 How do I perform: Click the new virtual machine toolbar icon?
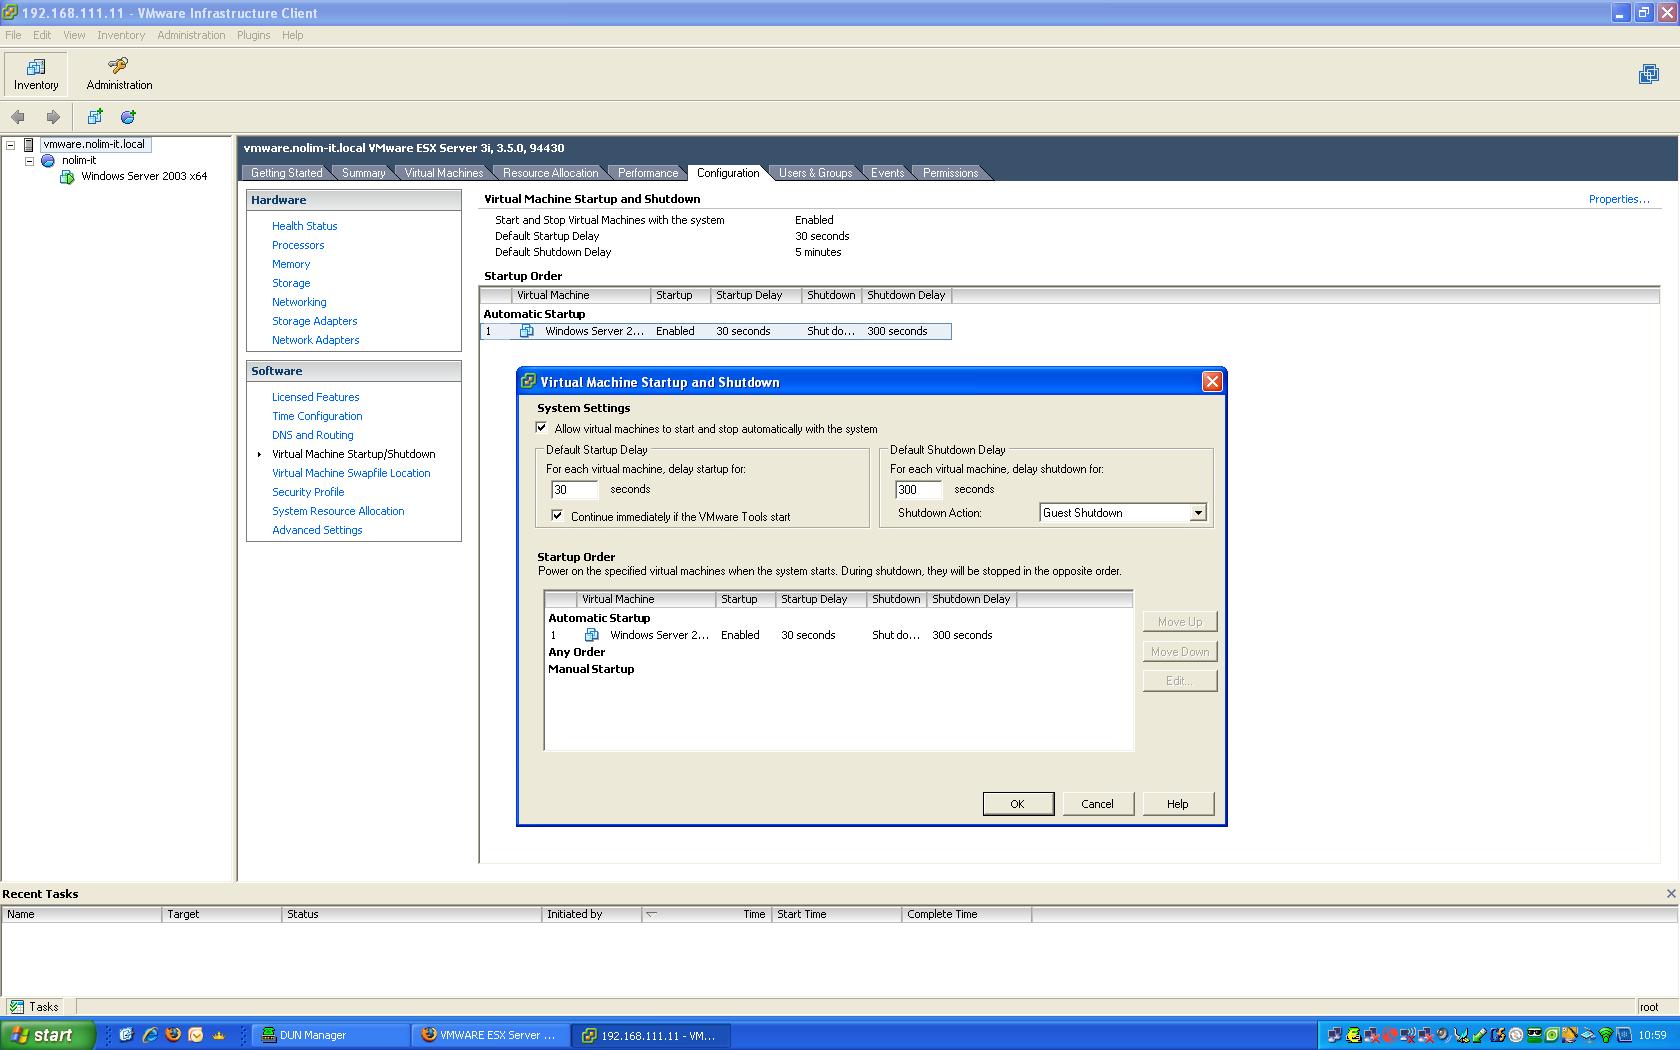[x=94, y=117]
